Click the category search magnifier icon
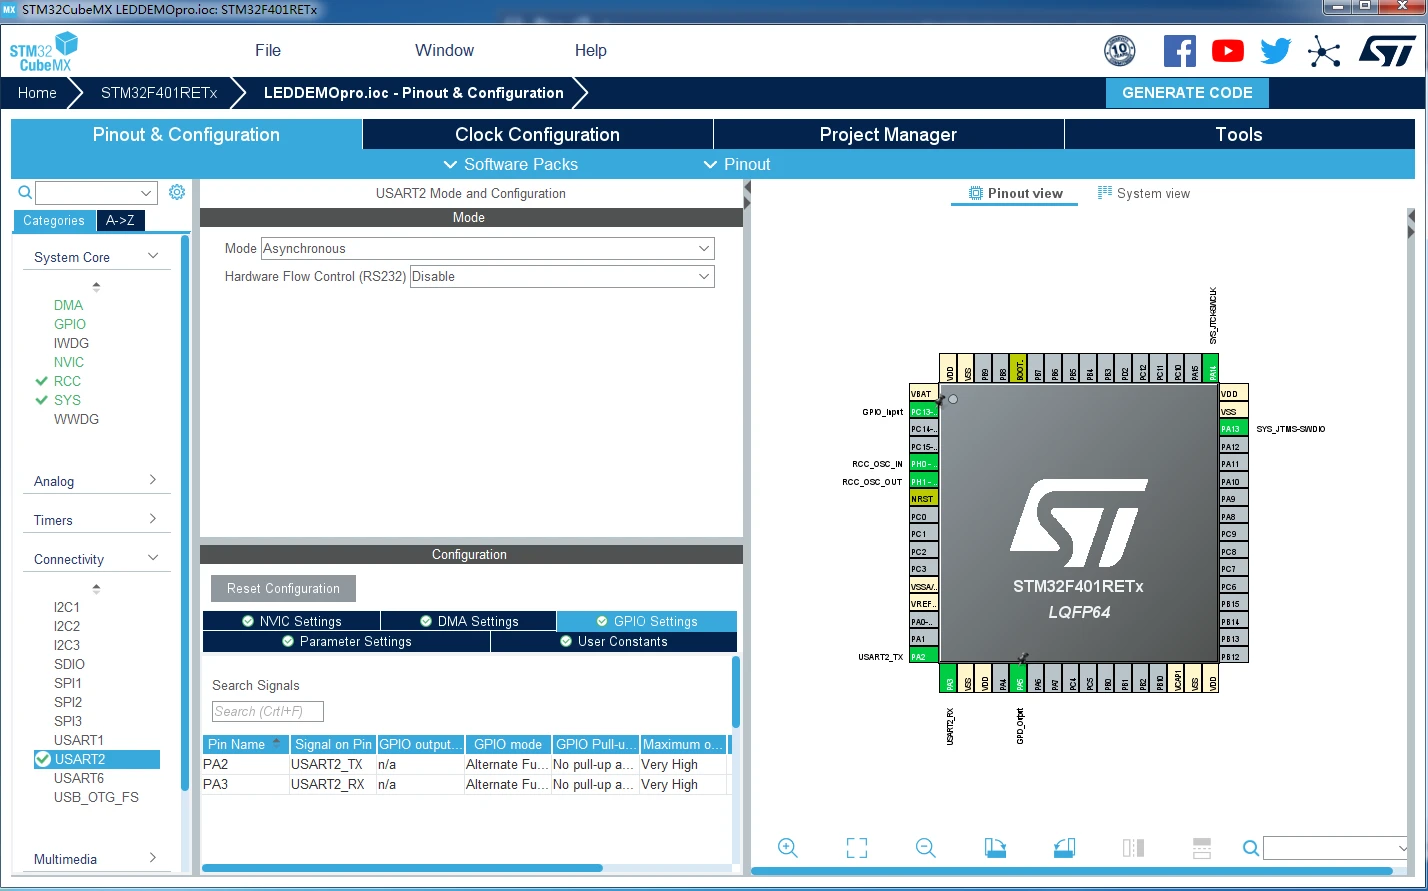This screenshot has width=1428, height=891. coord(26,192)
